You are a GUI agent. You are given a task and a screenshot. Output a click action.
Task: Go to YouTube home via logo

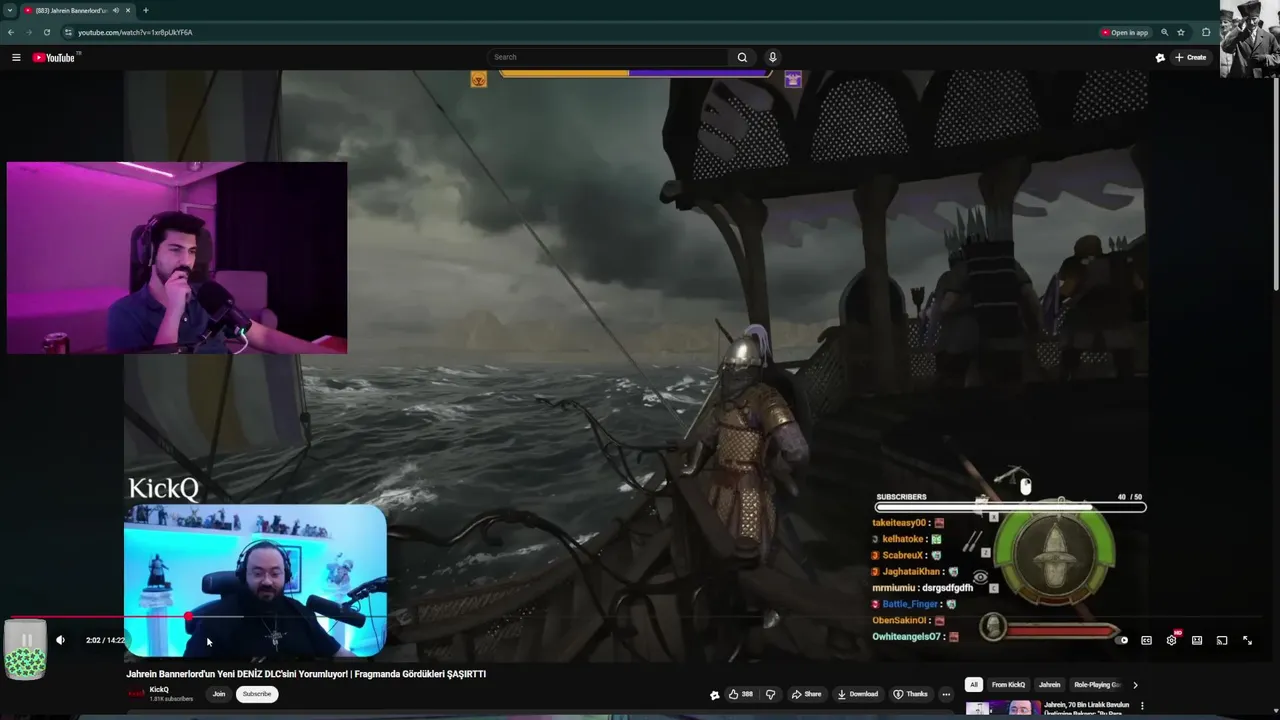pos(54,57)
